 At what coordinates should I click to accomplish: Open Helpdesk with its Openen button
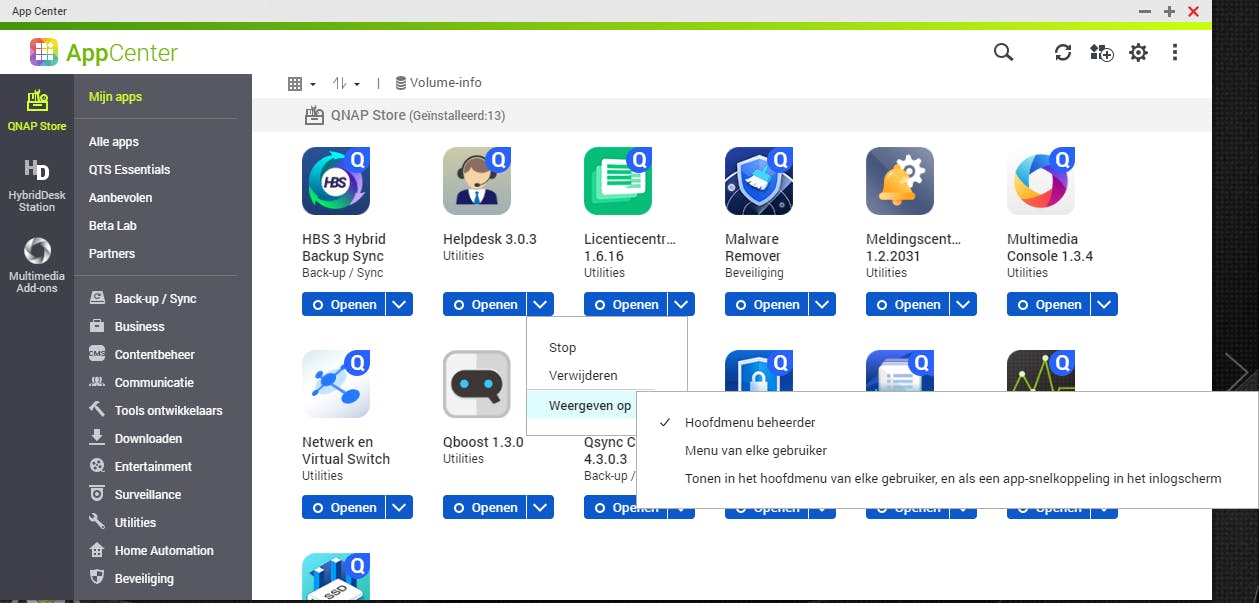coord(484,304)
